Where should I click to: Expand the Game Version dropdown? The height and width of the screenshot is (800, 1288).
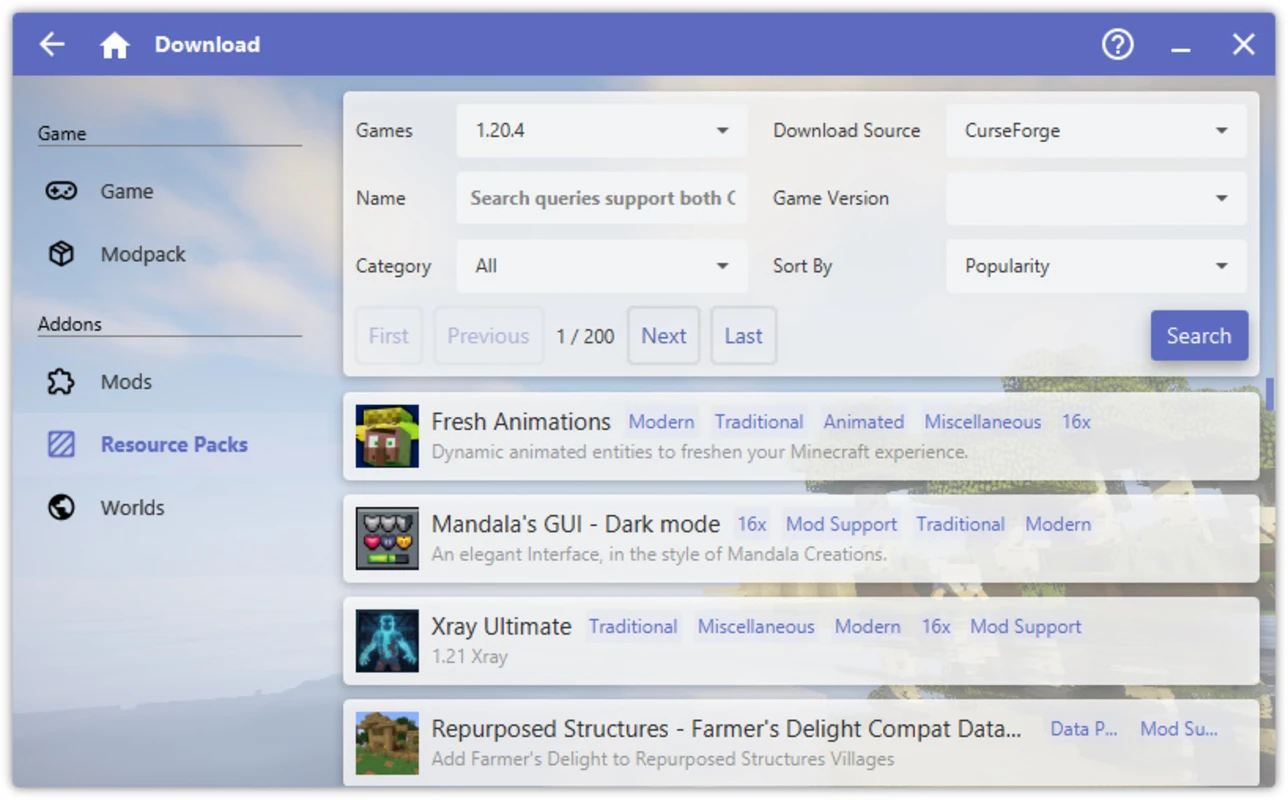coord(1096,198)
